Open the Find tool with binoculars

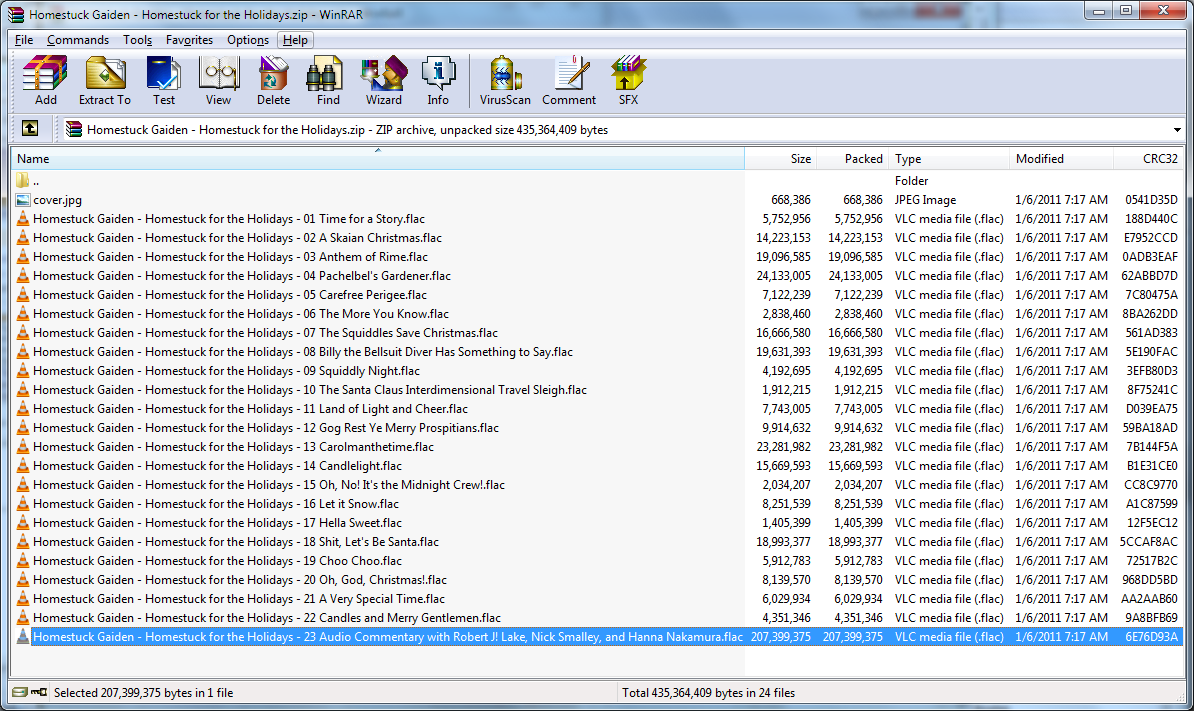(x=327, y=80)
